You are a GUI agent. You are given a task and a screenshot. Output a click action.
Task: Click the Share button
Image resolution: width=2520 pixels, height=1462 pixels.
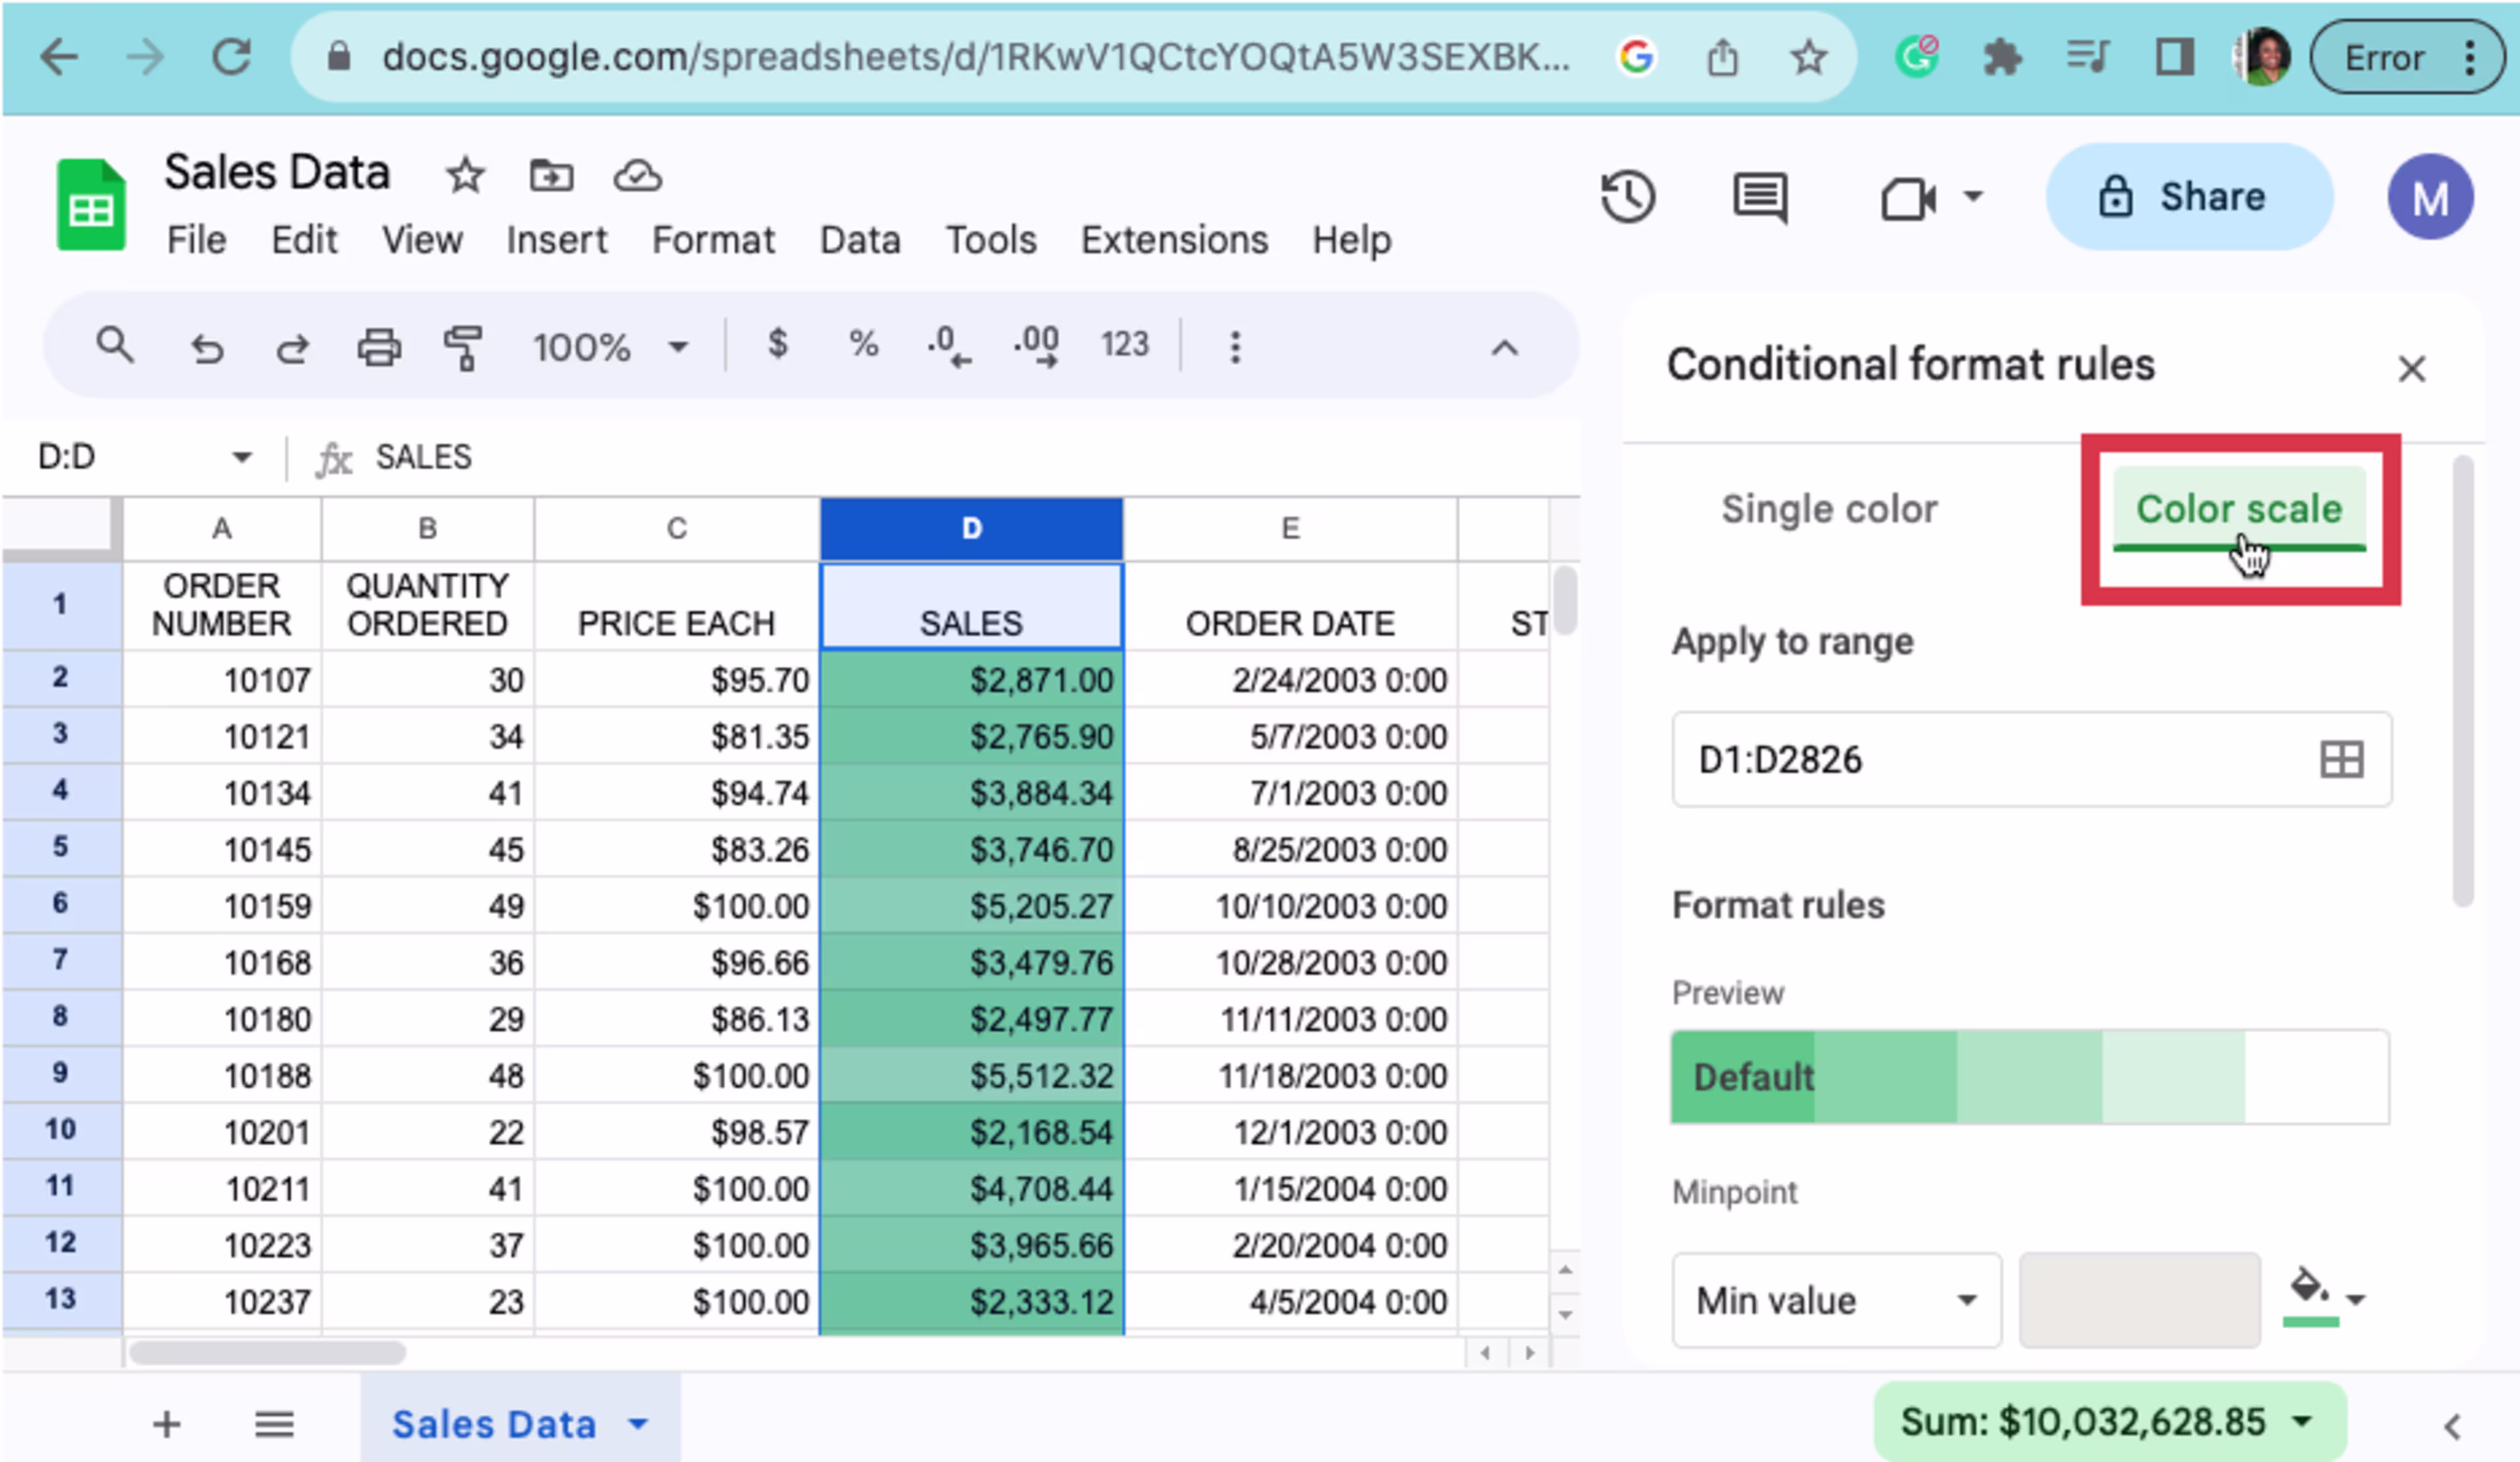click(x=2189, y=196)
